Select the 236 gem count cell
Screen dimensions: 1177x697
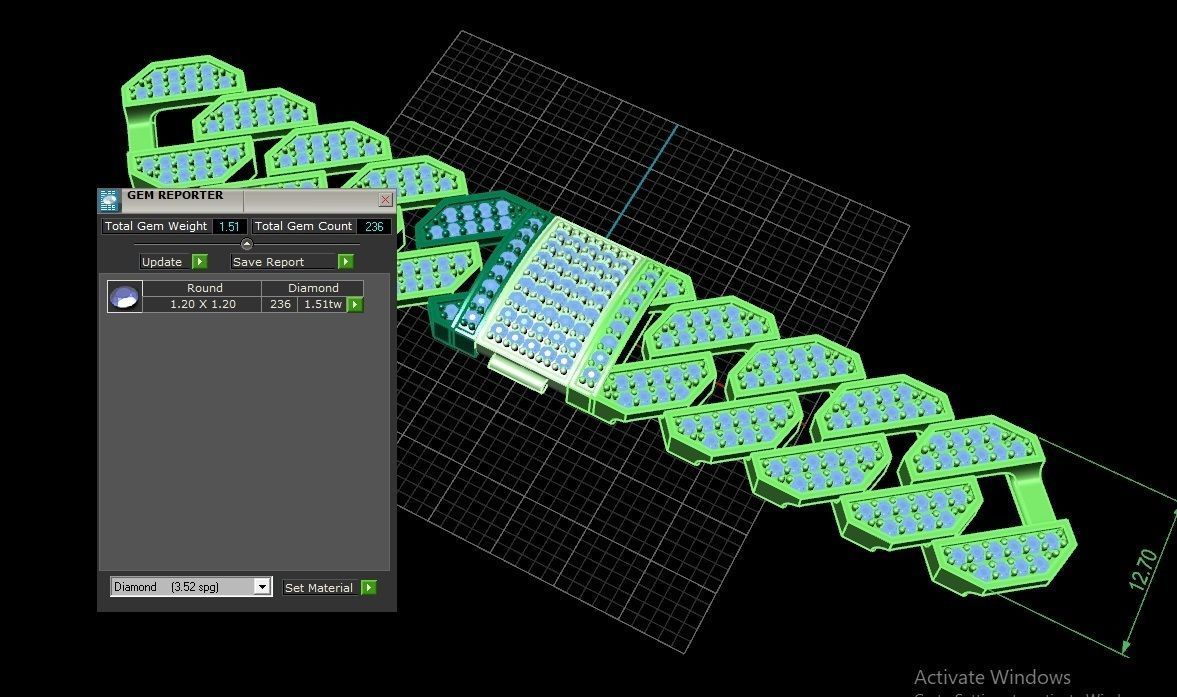click(x=280, y=304)
